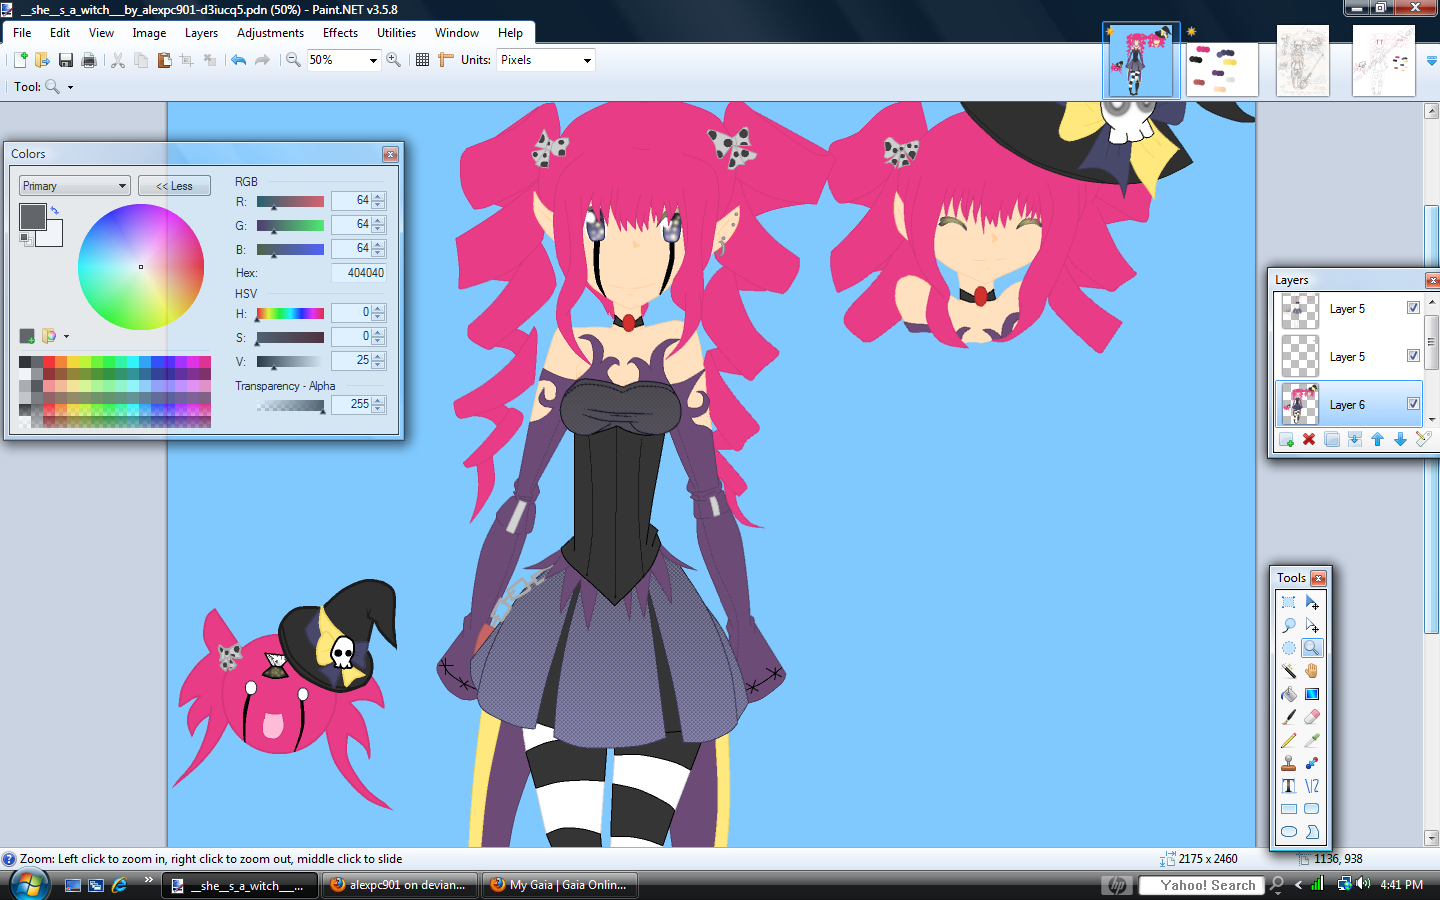Click the Save floppy disk icon
Screen dimensions: 1440x900
[x=66, y=60]
